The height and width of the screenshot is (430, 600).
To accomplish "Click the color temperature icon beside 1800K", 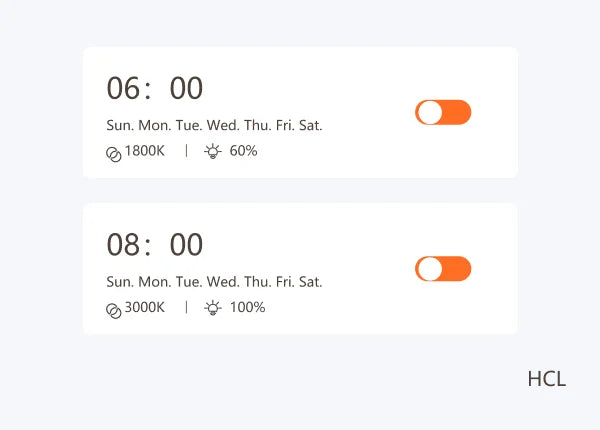I will (x=114, y=153).
